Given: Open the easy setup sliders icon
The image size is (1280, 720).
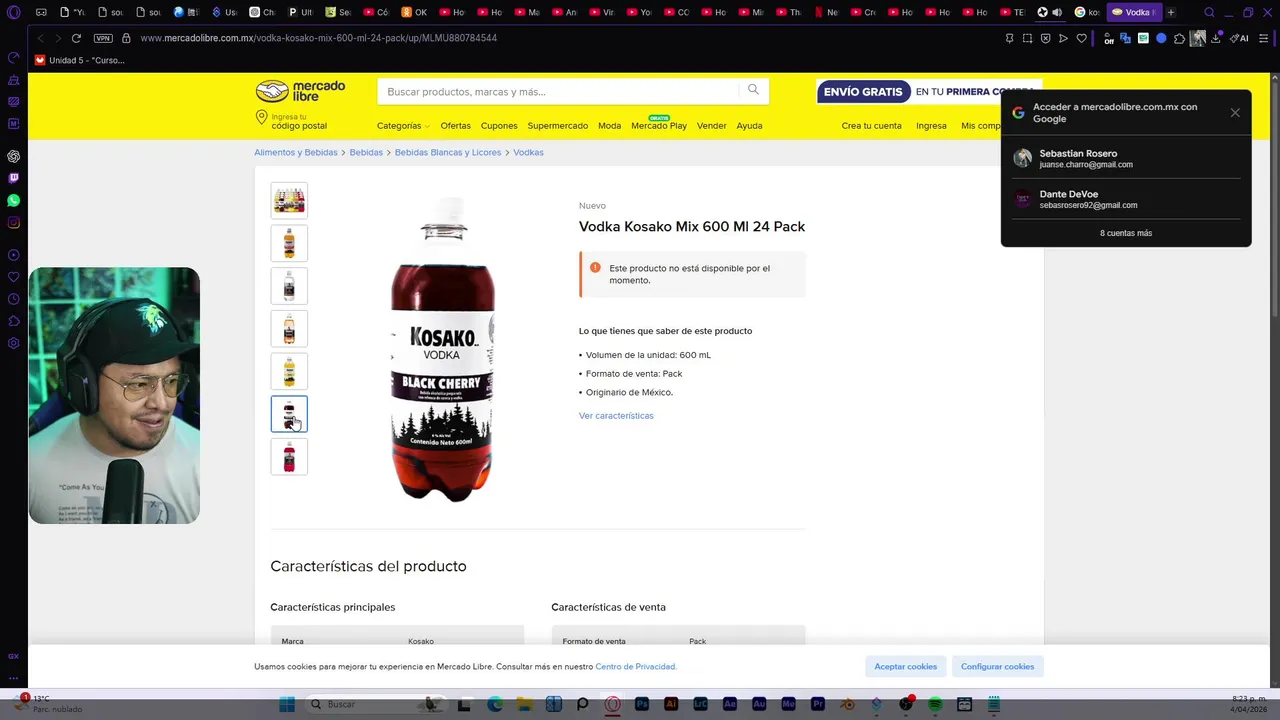Looking at the screenshot, I should (x=1265, y=38).
